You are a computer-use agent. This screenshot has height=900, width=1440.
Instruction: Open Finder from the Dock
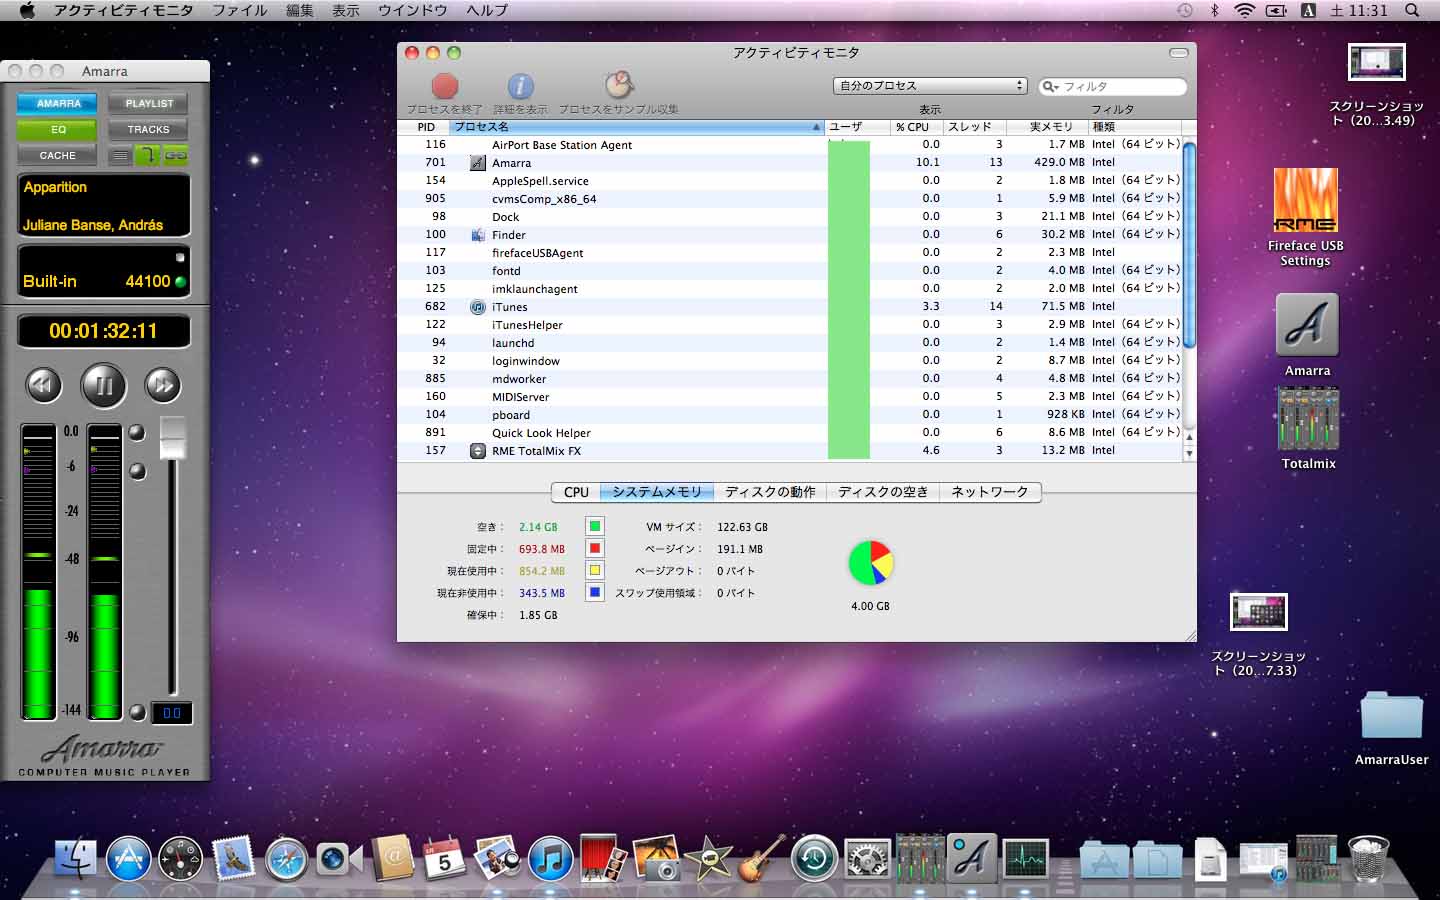point(75,858)
